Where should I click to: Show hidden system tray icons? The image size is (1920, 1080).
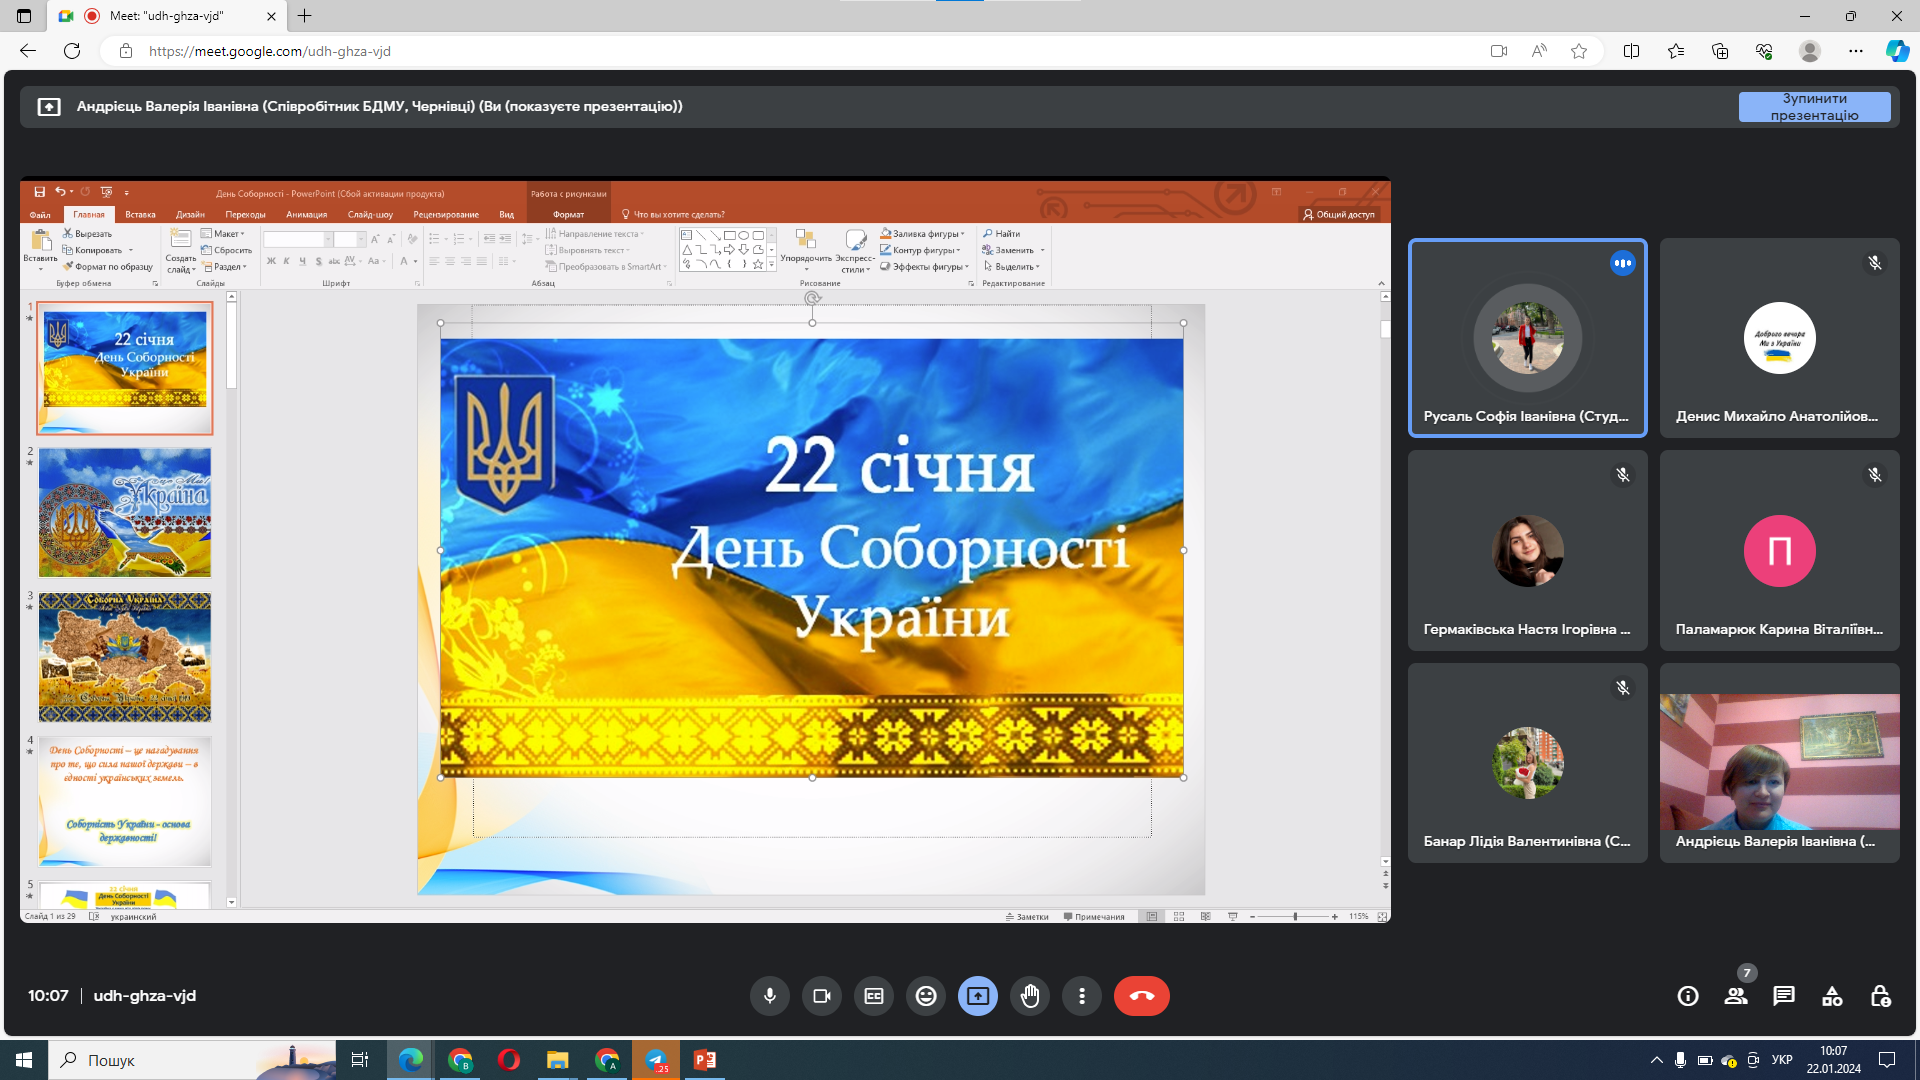(1656, 1060)
